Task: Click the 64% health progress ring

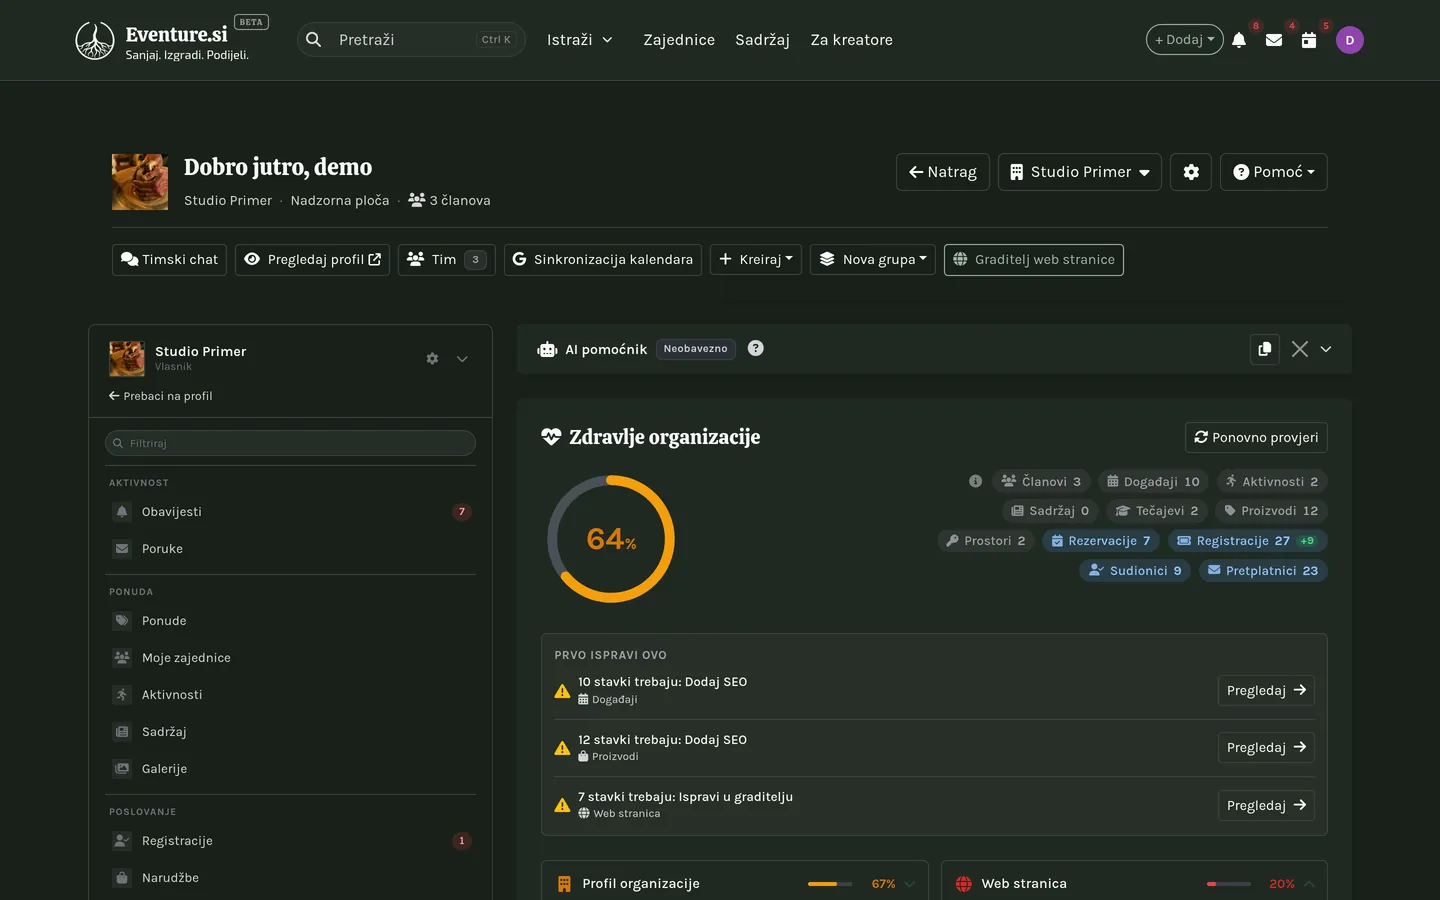Action: point(611,539)
